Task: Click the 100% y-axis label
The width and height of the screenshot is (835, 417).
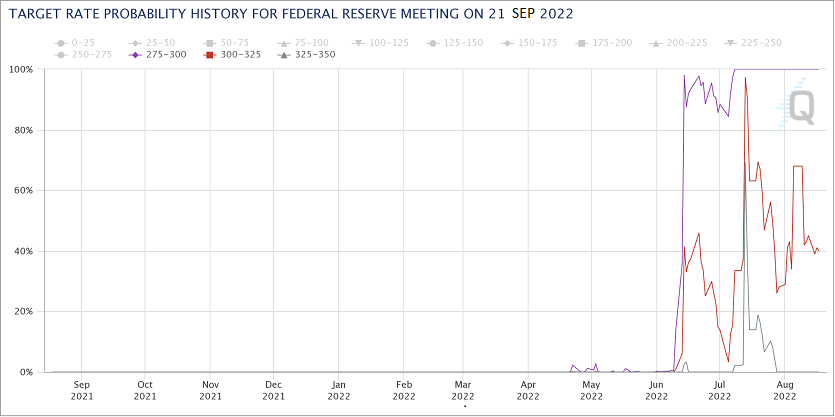Action: (x=23, y=69)
